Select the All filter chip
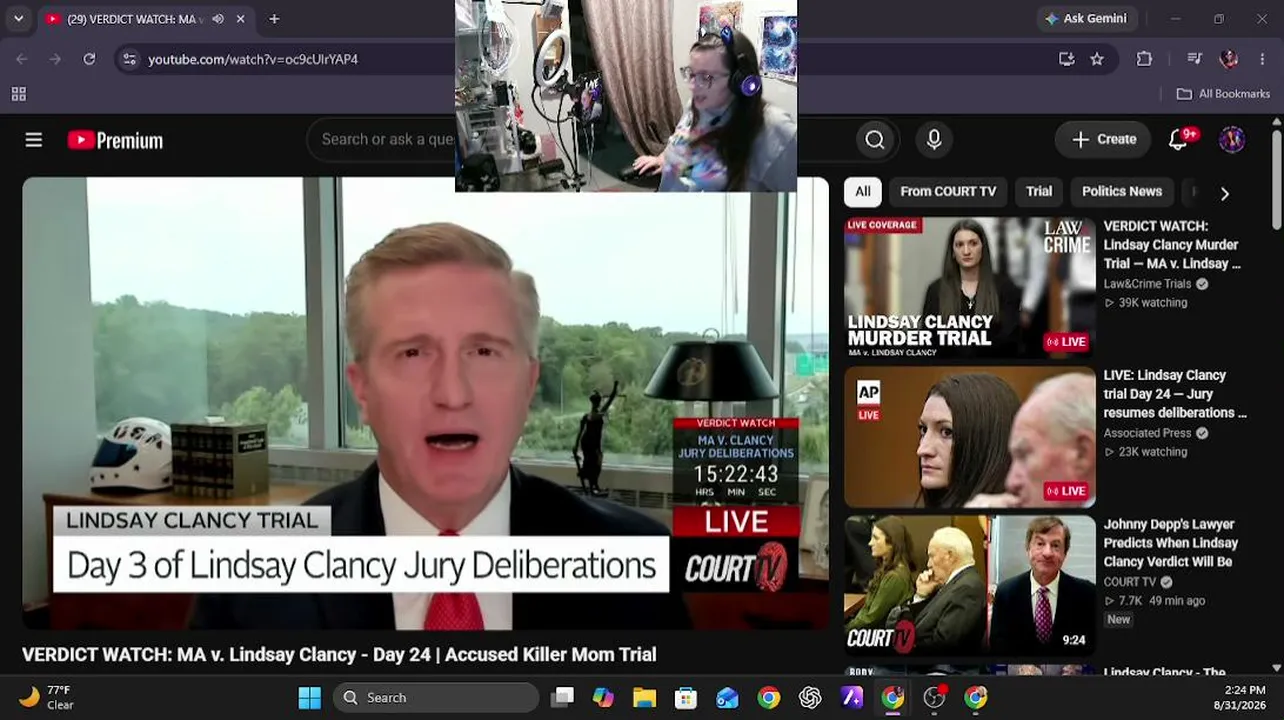The image size is (1284, 720). 863,192
